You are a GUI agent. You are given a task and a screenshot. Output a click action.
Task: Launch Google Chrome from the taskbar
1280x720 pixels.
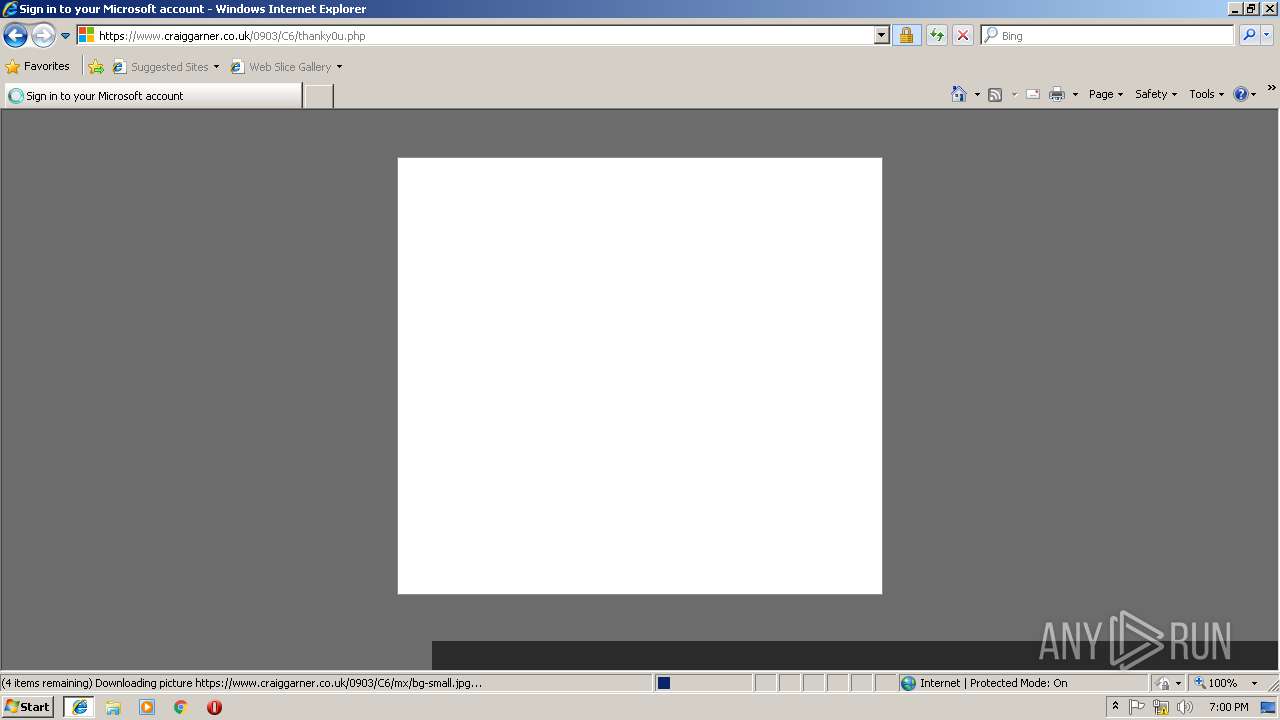[181, 707]
